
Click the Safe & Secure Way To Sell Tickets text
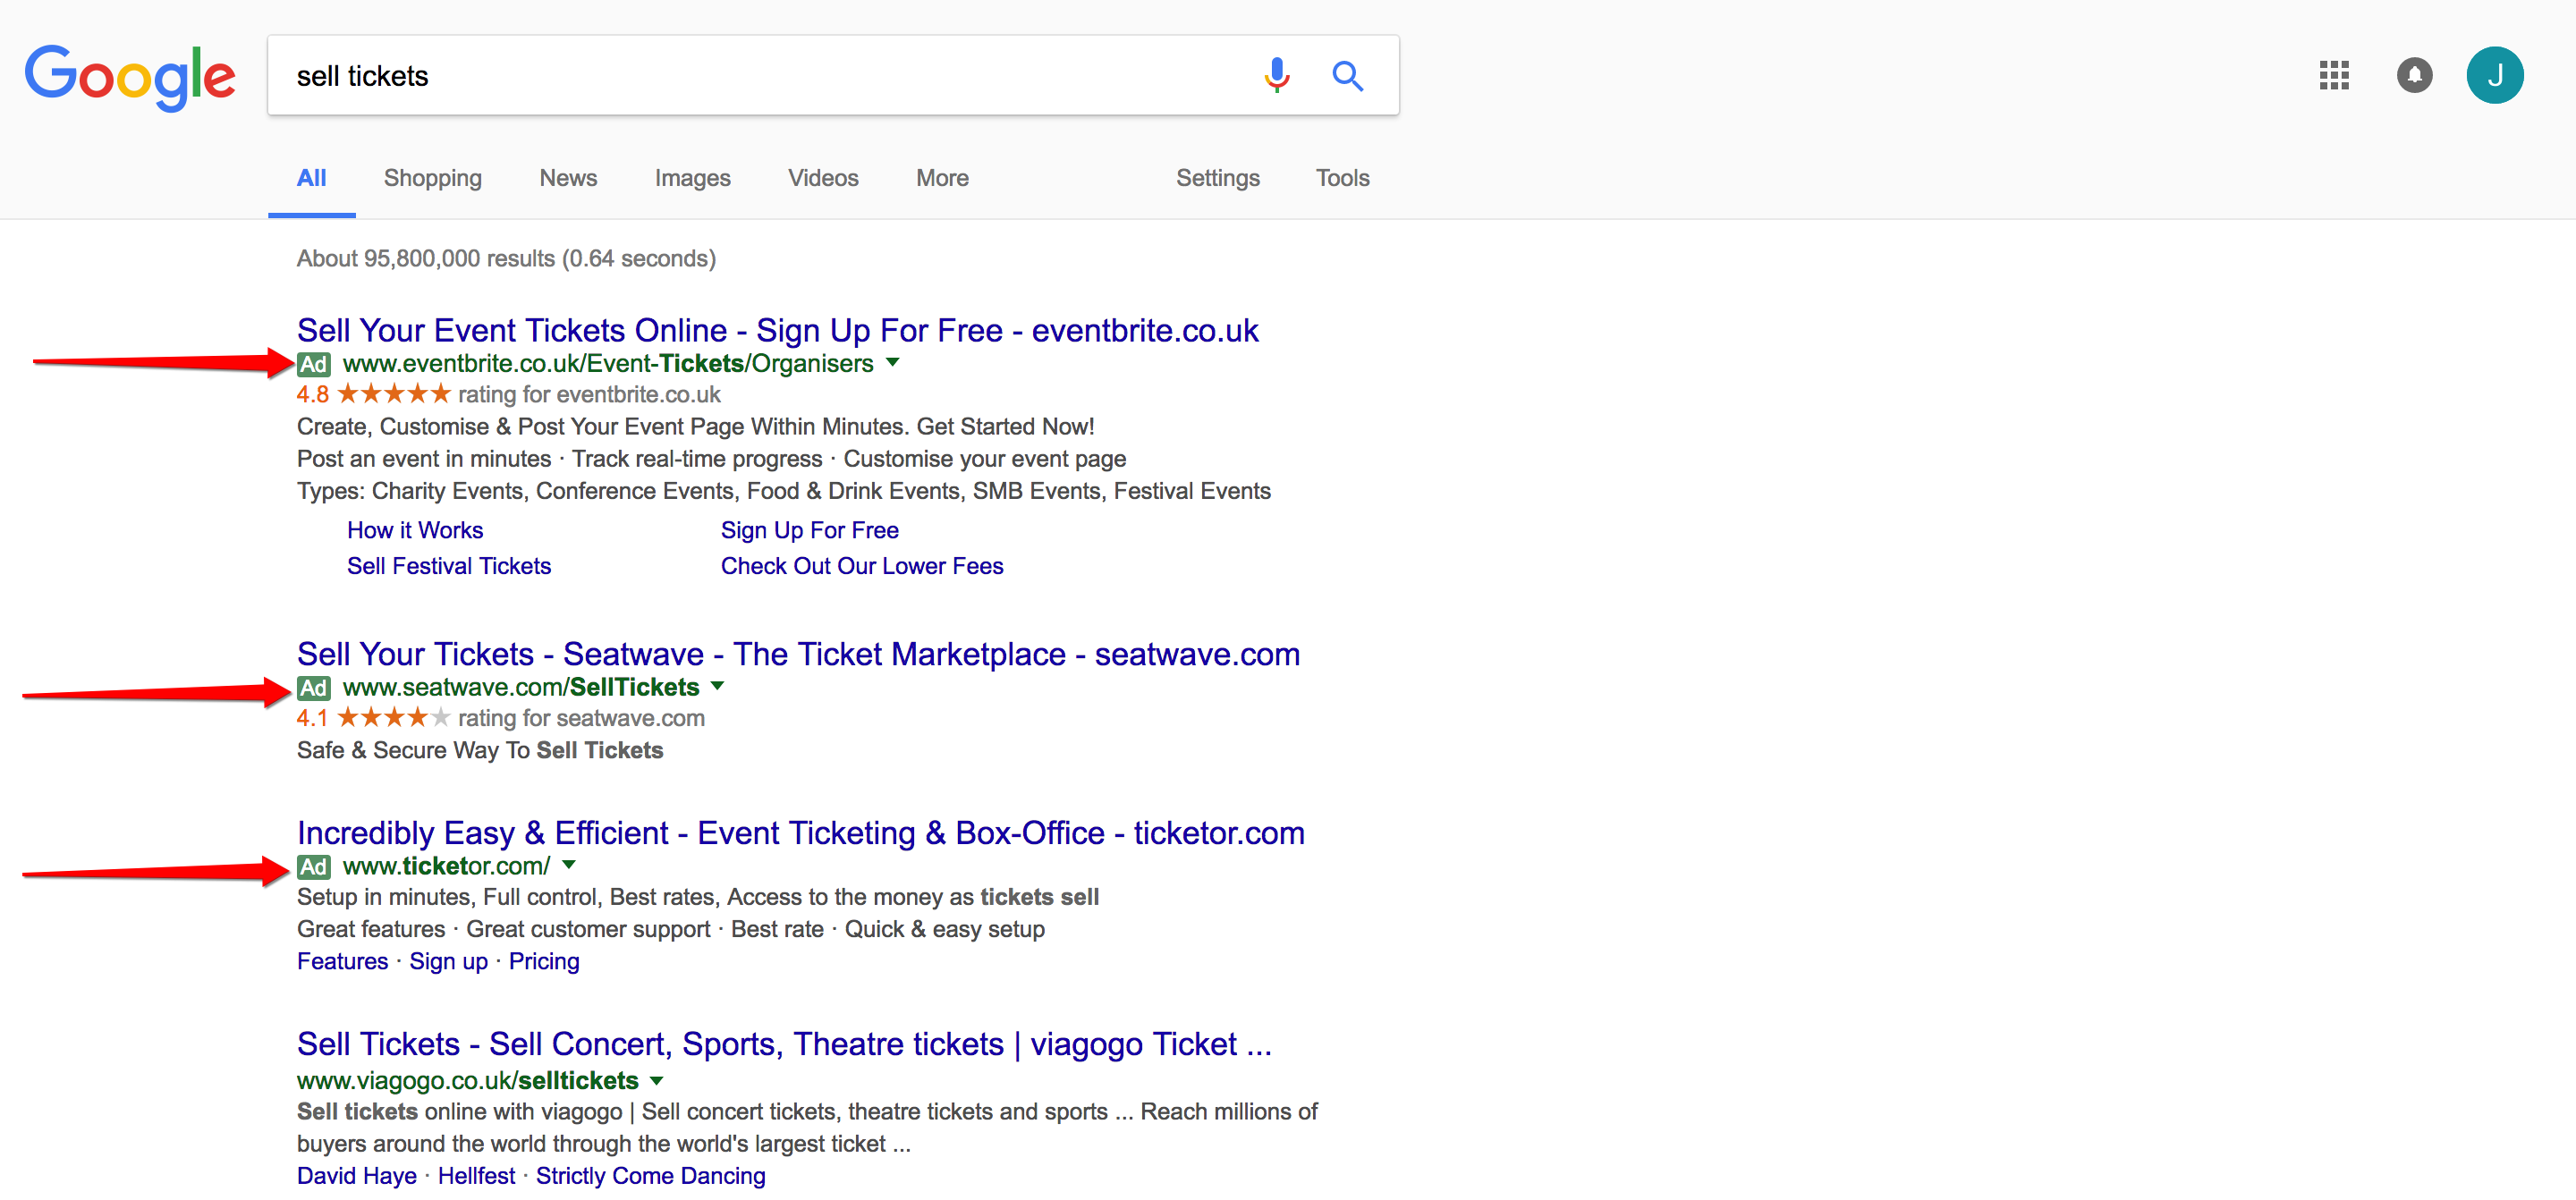[x=480, y=750]
